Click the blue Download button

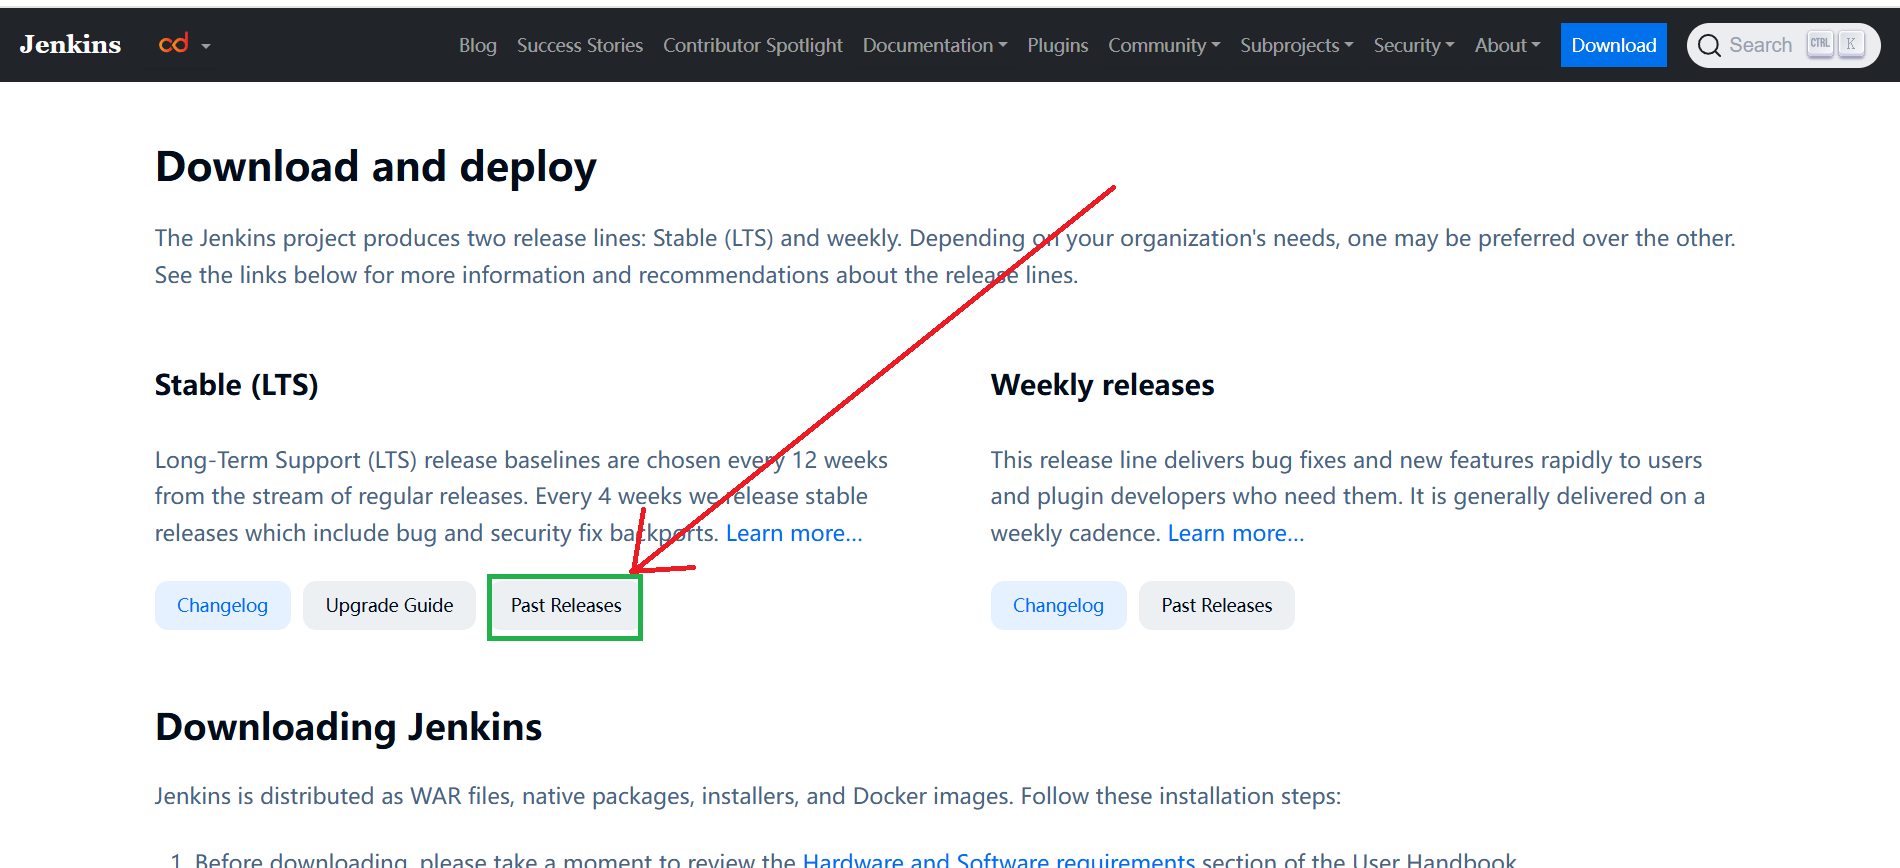(x=1614, y=45)
